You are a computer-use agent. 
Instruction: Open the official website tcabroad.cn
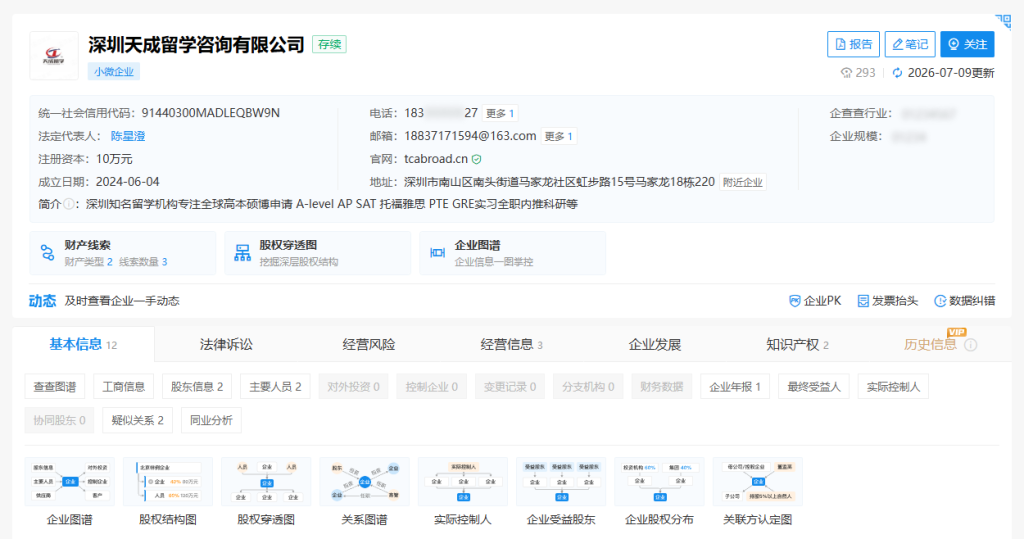coord(436,159)
